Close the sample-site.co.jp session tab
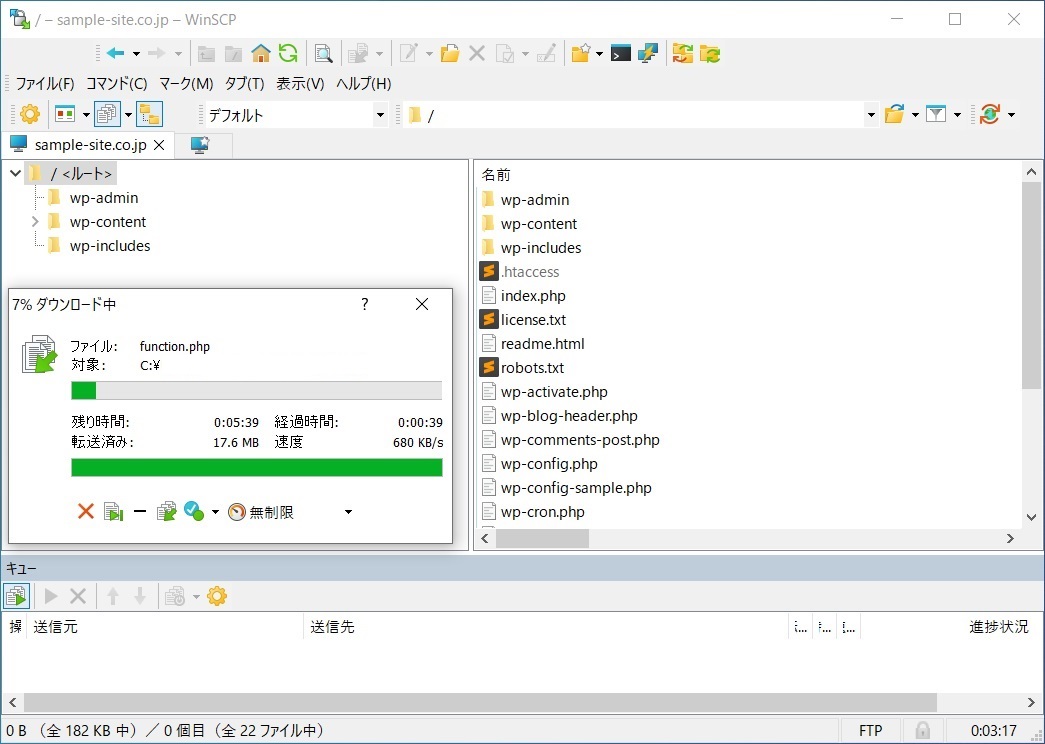Image resolution: width=1045 pixels, height=744 pixels. coord(159,145)
